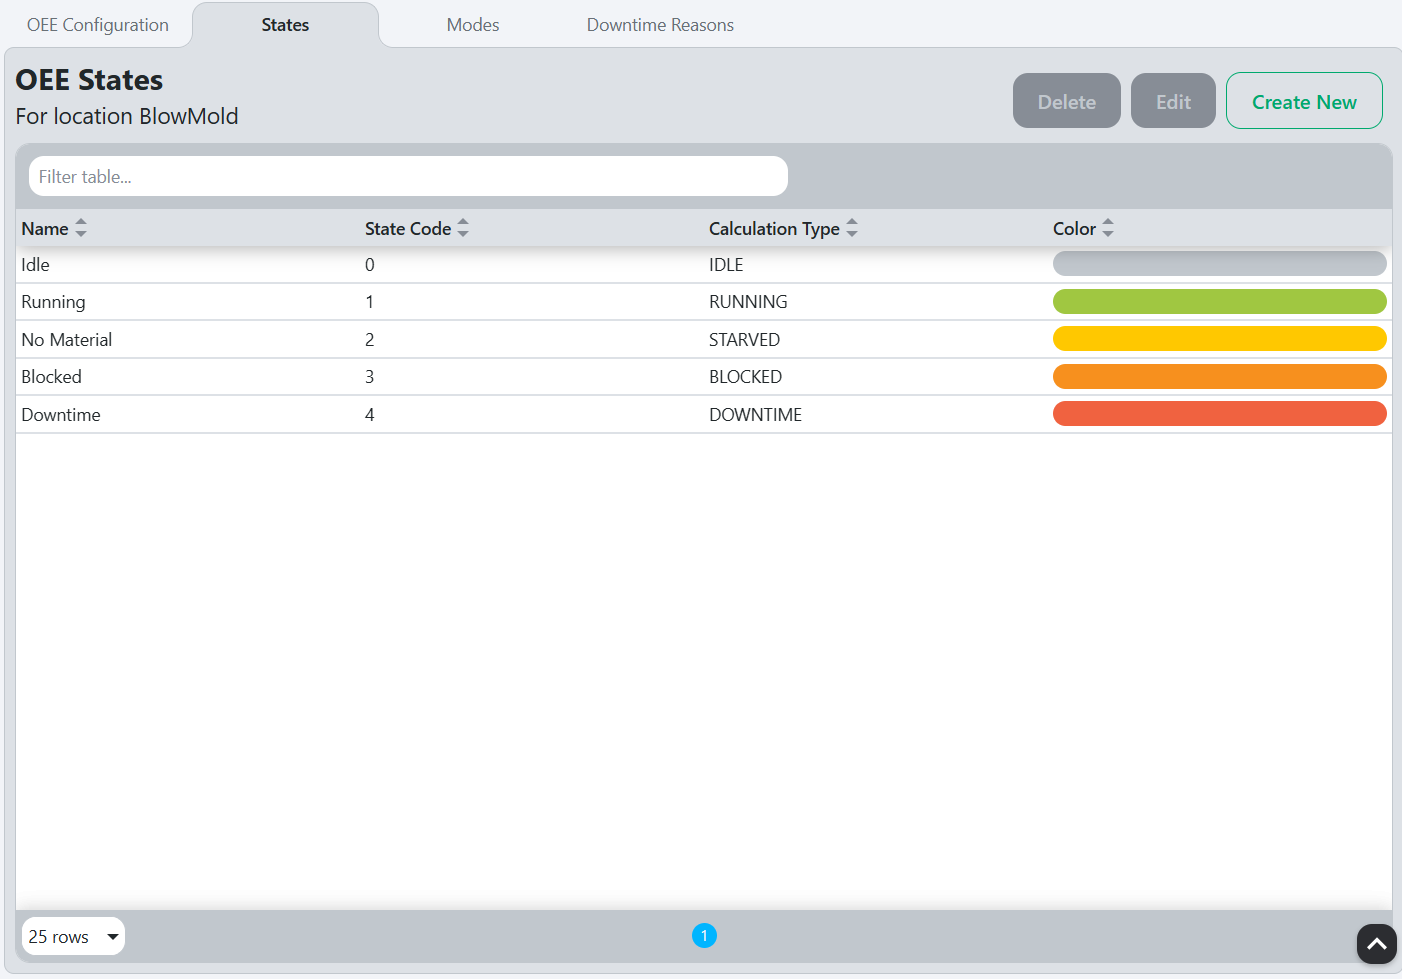This screenshot has width=1402, height=979.
Task: Click the RUNNING calculation type cell
Action: 748,302
